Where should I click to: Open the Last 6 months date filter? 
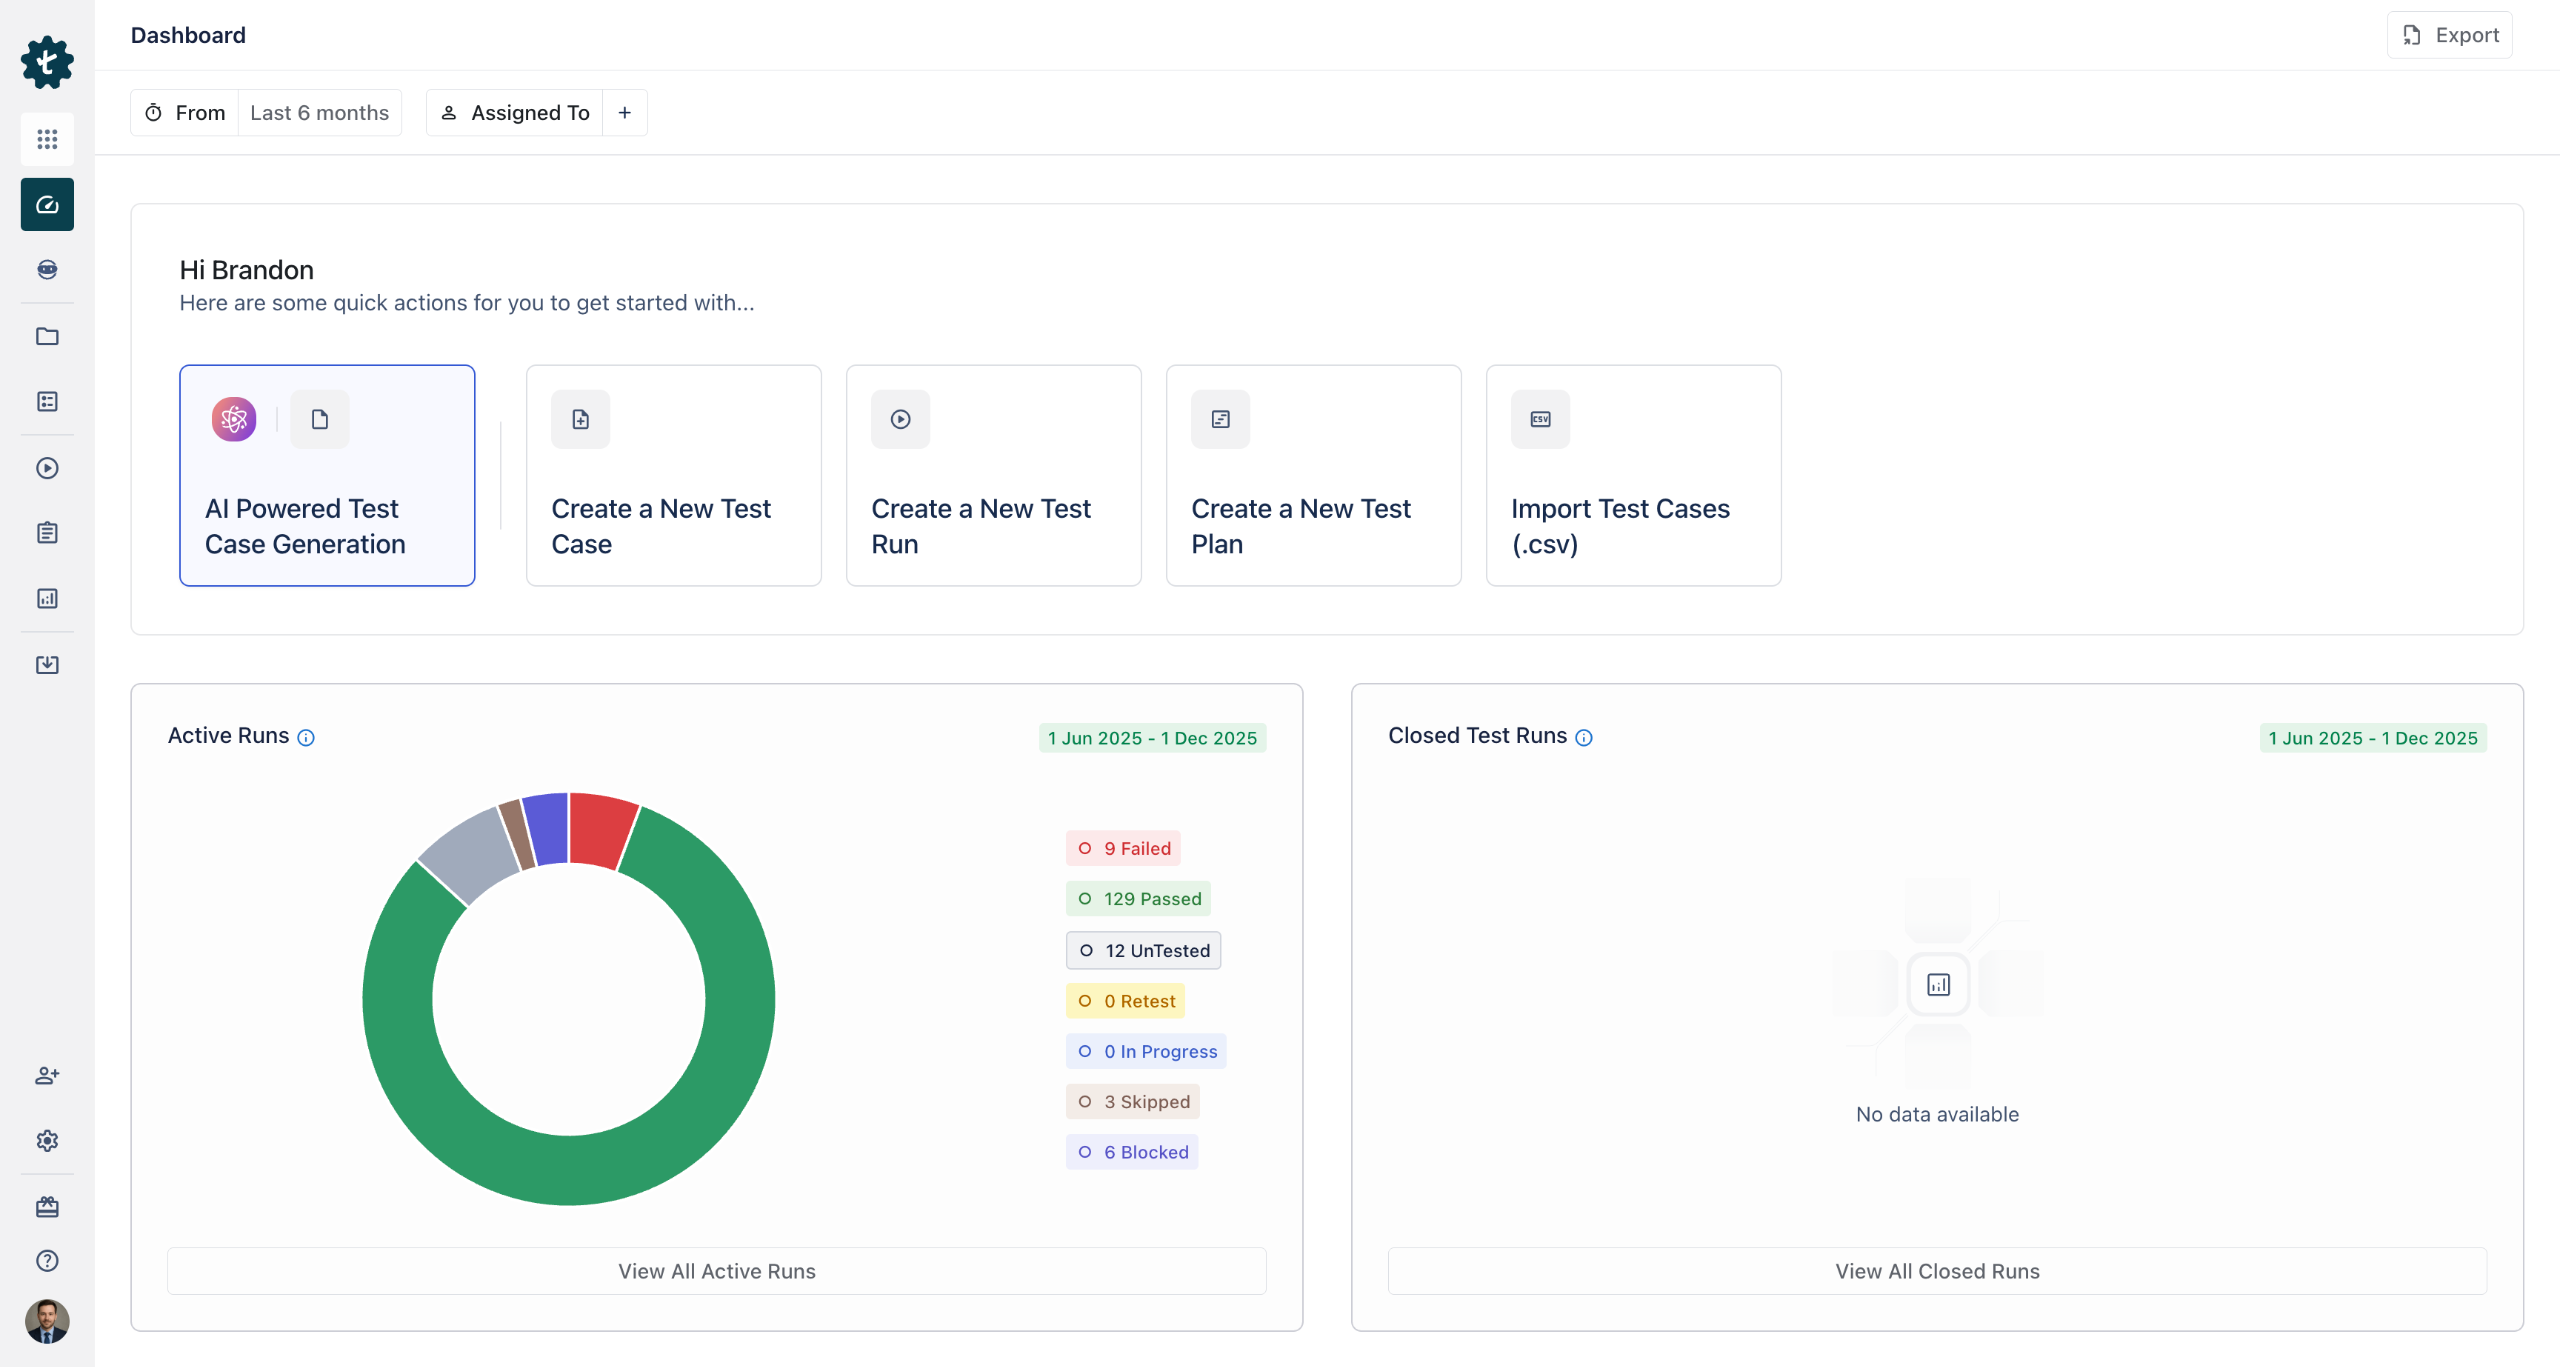click(x=319, y=113)
